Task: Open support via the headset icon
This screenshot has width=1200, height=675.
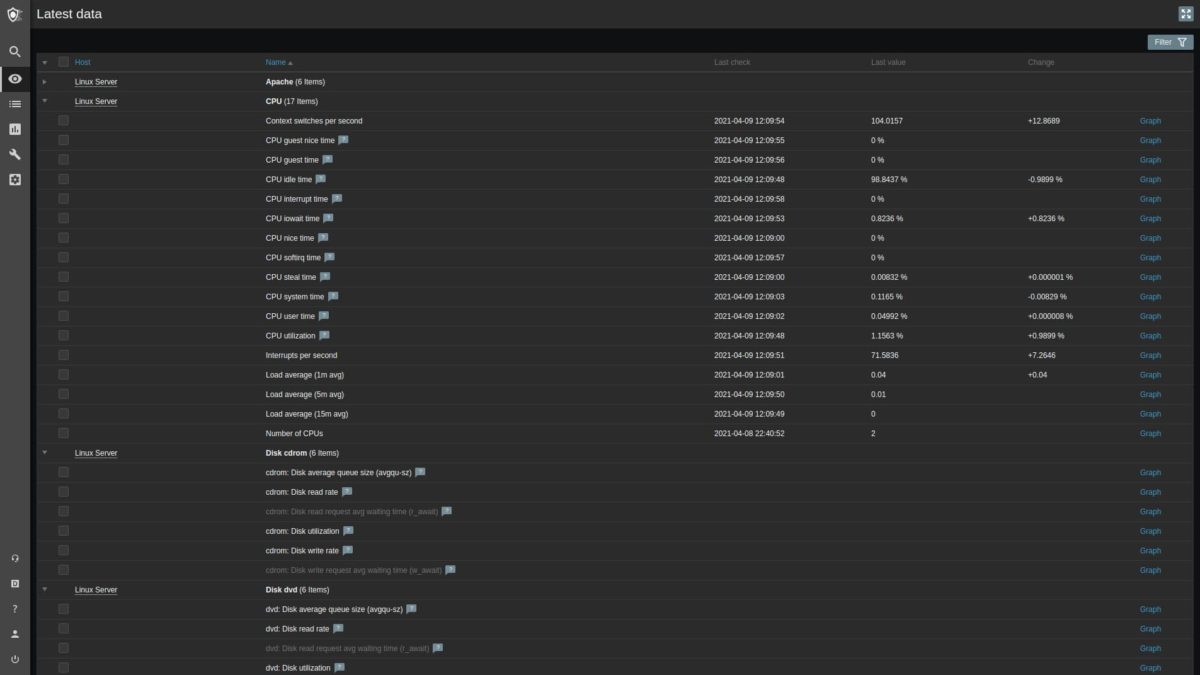Action: click(14, 559)
